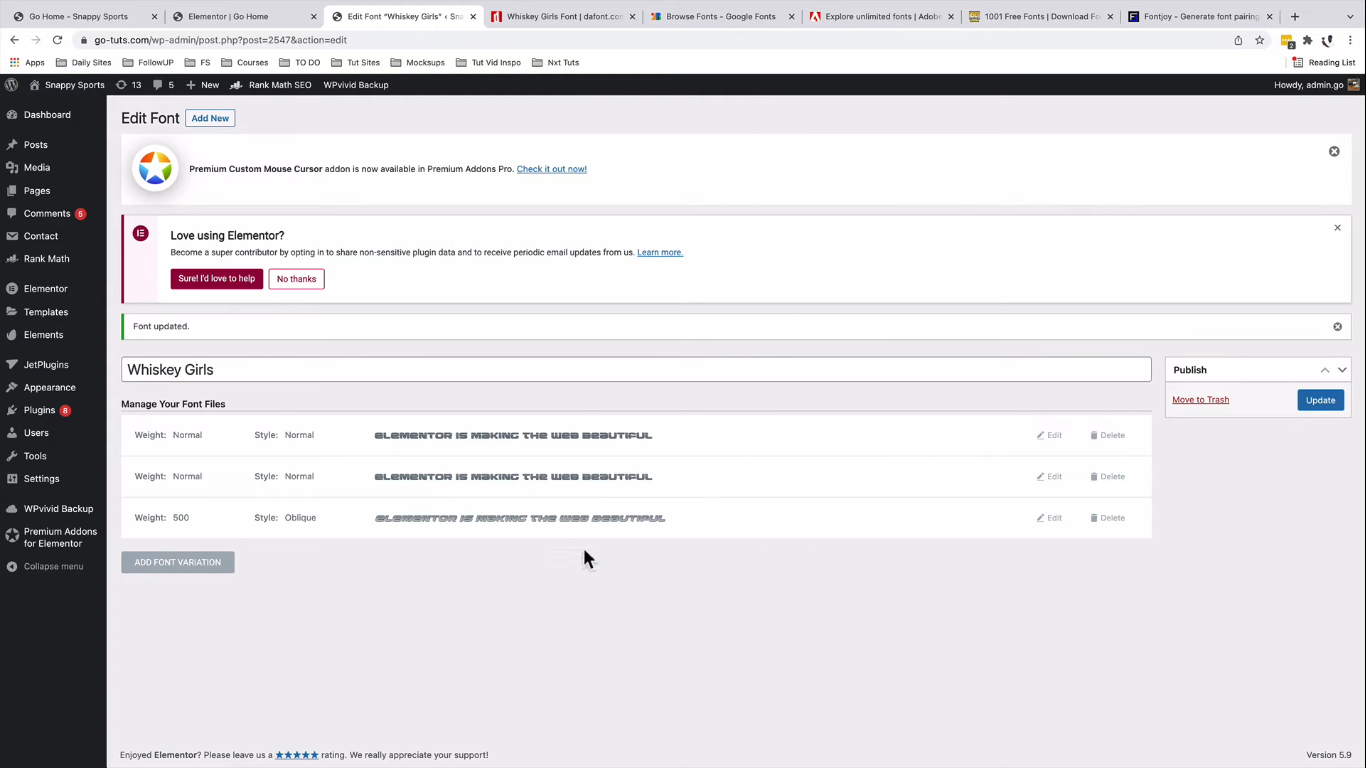Click the Whiskey Girls font title field
Screen dimensions: 1366x768
(x=636, y=370)
